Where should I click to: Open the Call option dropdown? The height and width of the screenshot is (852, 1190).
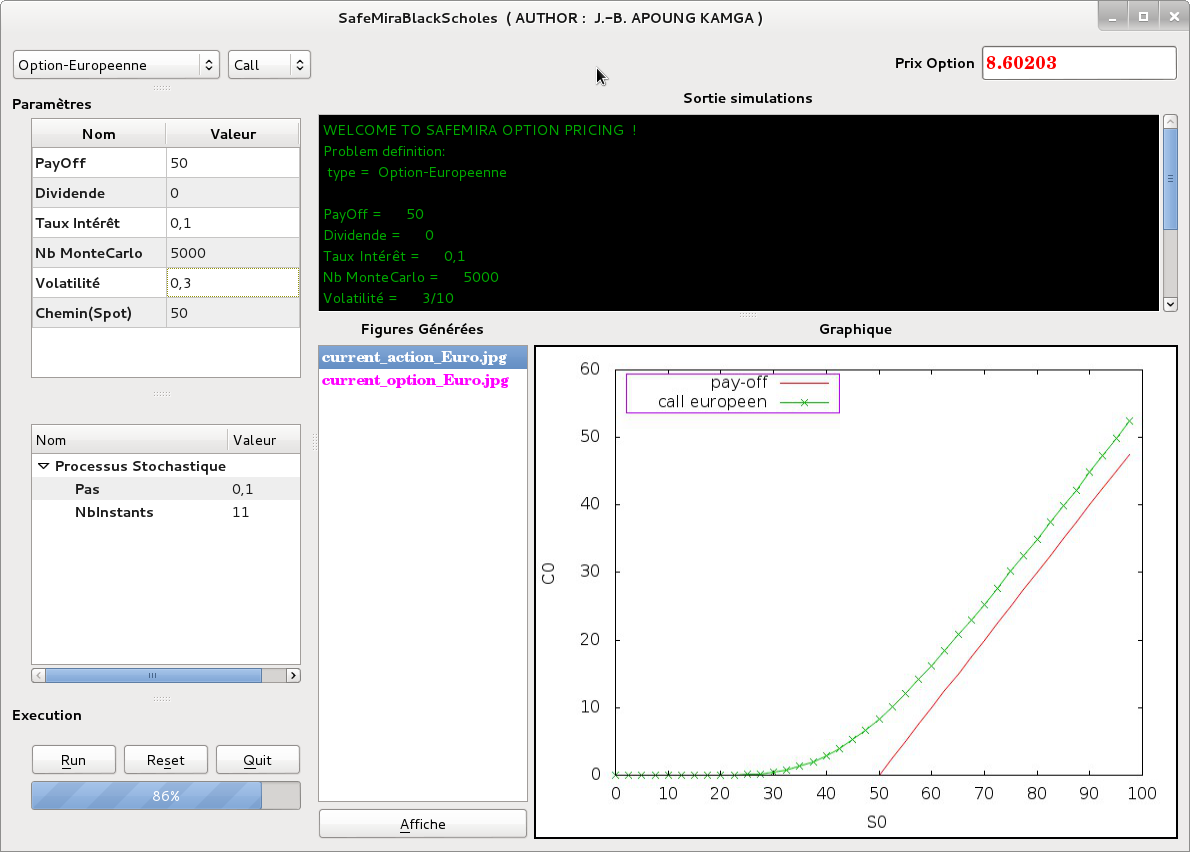coord(269,65)
